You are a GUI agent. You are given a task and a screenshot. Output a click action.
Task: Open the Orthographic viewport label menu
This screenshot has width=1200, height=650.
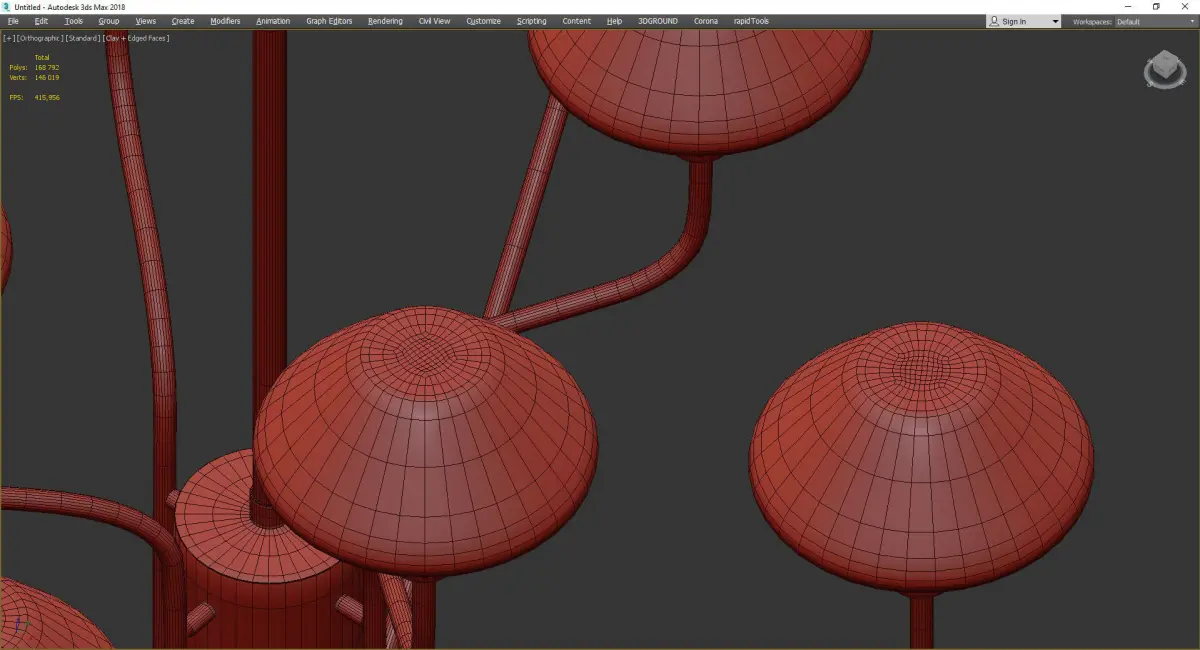(x=39, y=38)
